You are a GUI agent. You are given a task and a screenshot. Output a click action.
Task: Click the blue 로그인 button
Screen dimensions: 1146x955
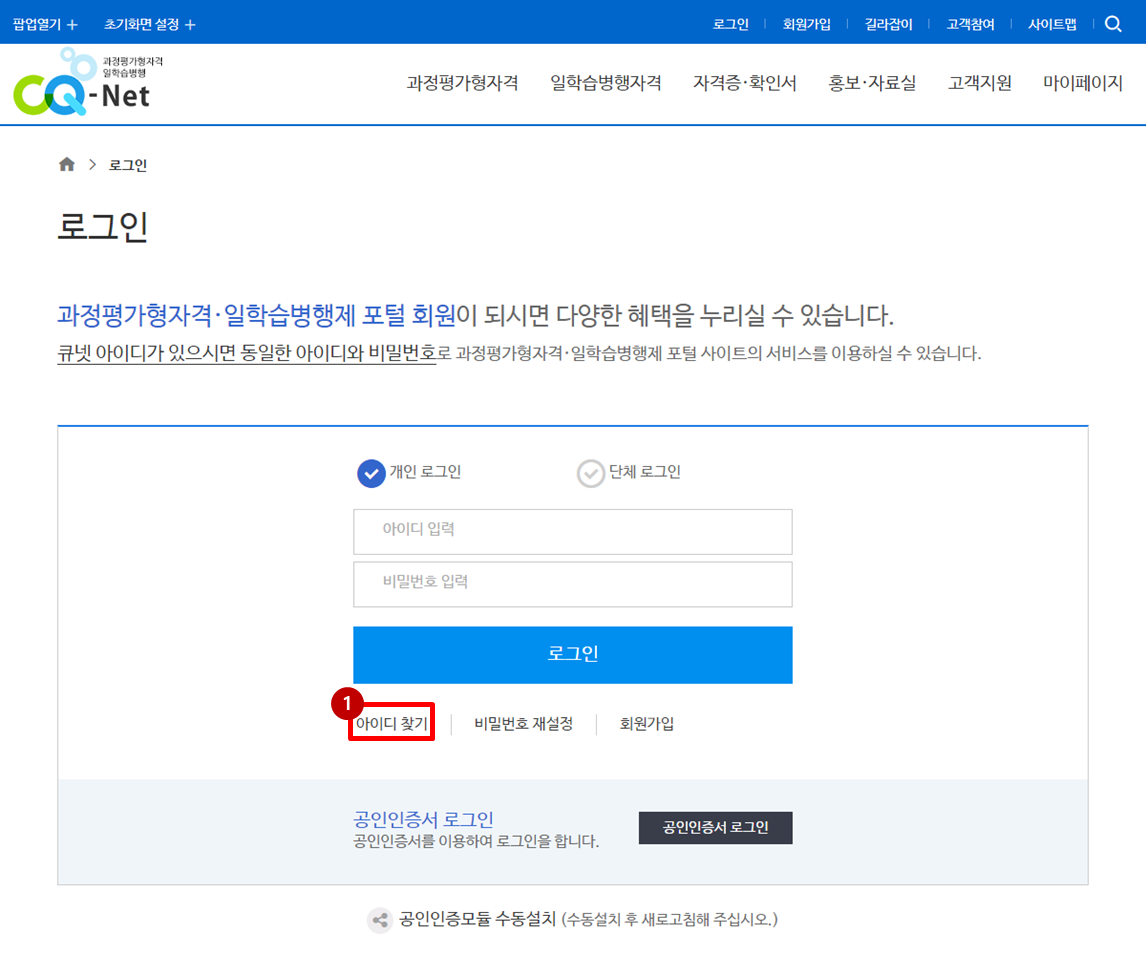(572, 655)
